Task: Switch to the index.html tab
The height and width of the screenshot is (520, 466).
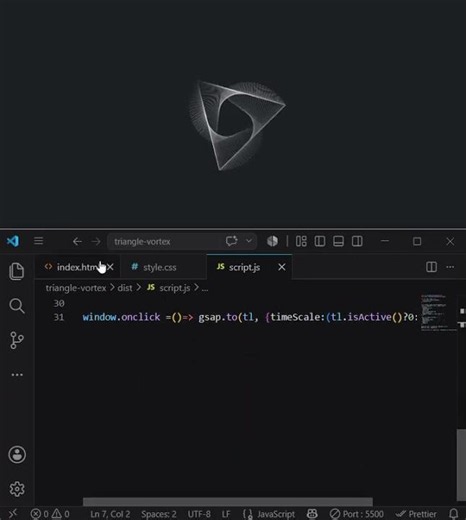Action: 78,267
